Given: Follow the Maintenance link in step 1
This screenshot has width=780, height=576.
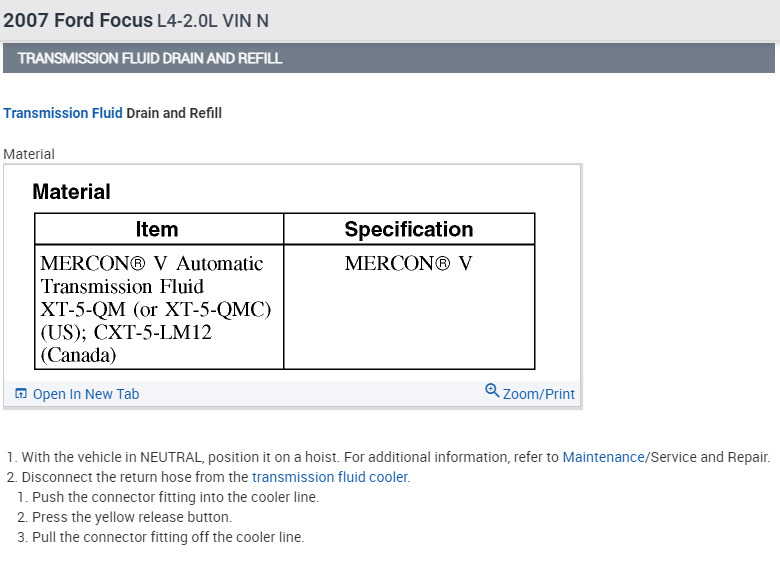Looking at the screenshot, I should point(603,457).
